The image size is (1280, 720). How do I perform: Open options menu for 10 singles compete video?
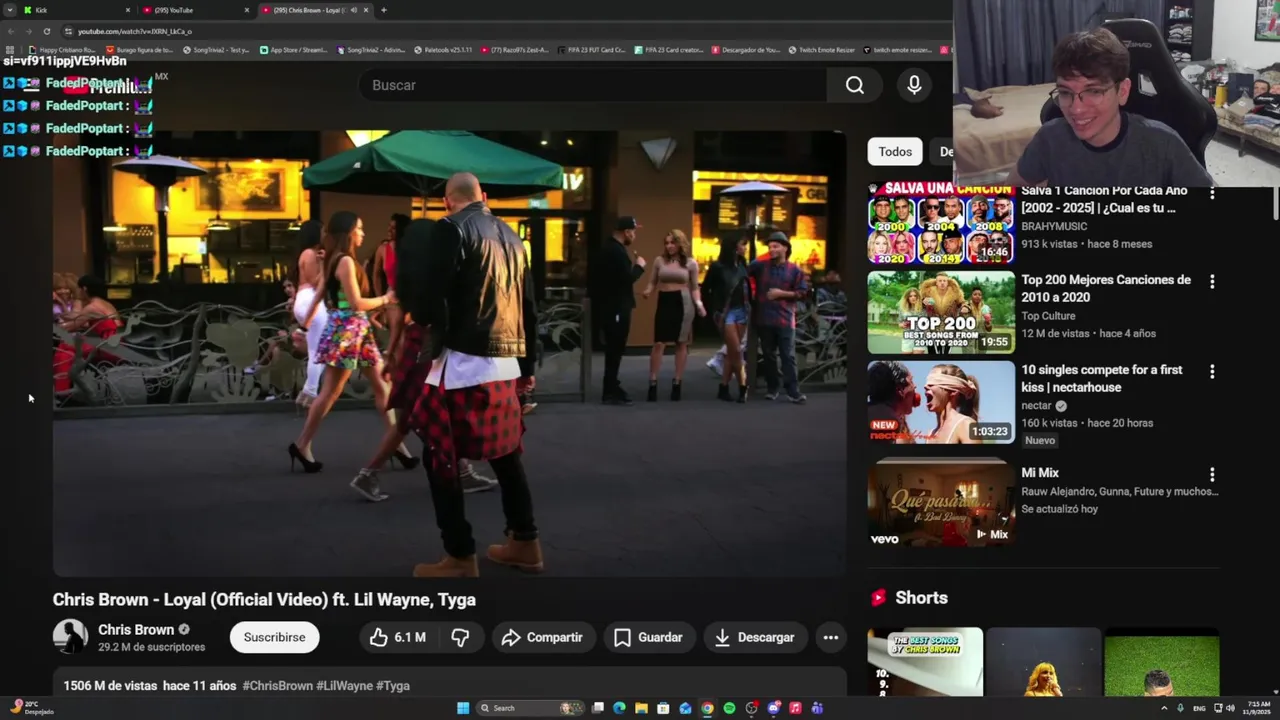[1212, 372]
